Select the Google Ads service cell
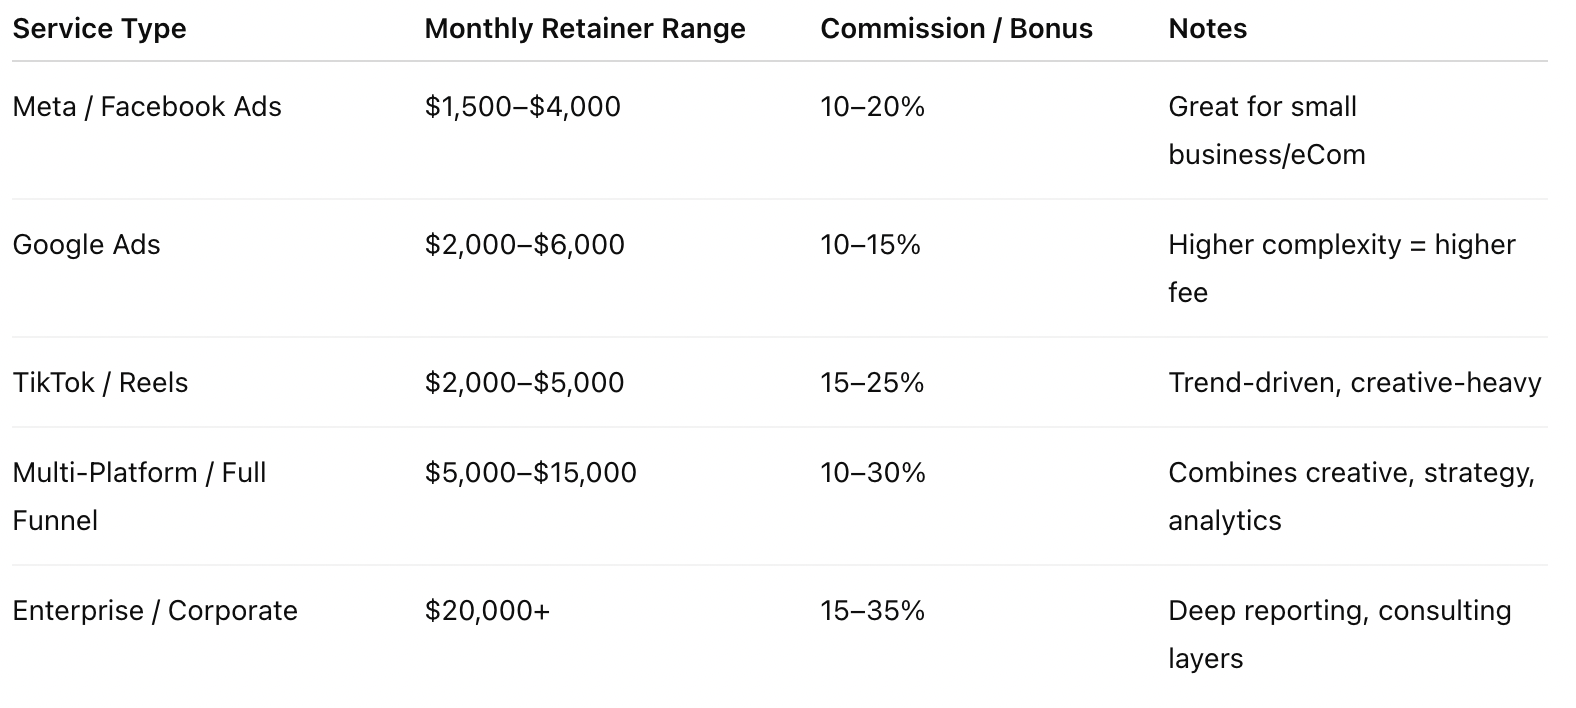The height and width of the screenshot is (708, 1576). click(86, 245)
